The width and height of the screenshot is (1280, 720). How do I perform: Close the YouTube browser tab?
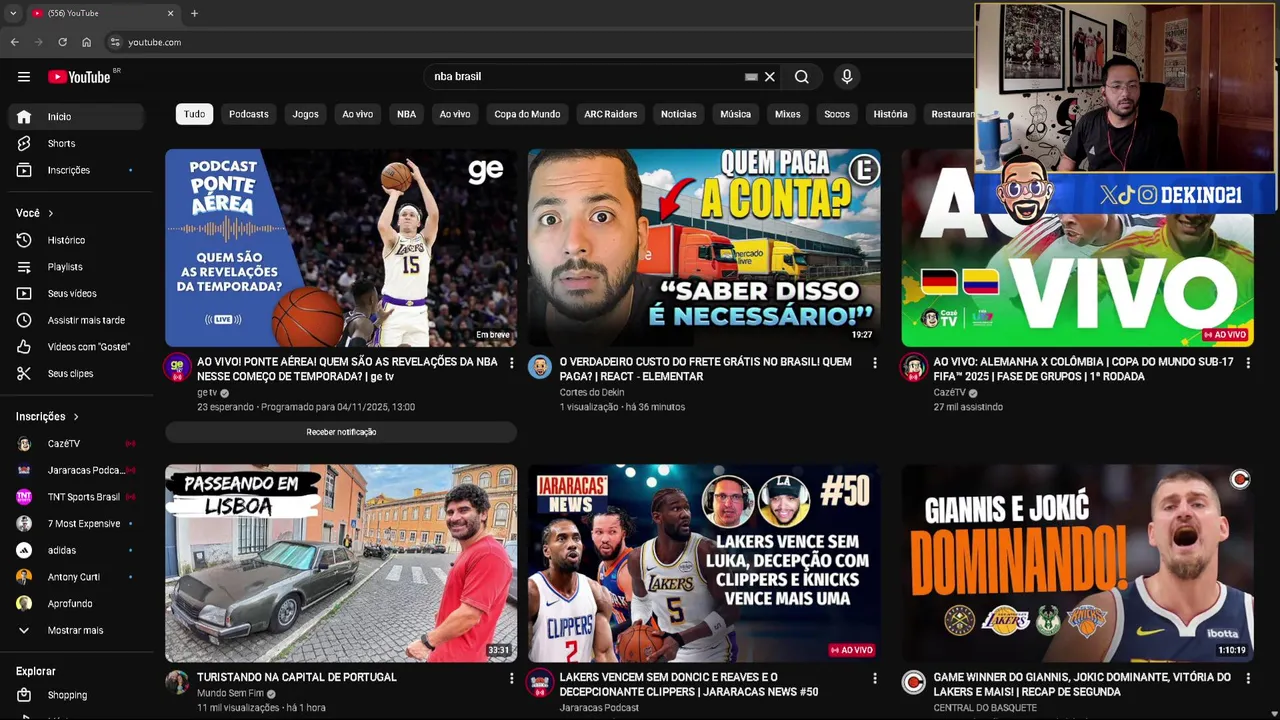[x=170, y=13]
